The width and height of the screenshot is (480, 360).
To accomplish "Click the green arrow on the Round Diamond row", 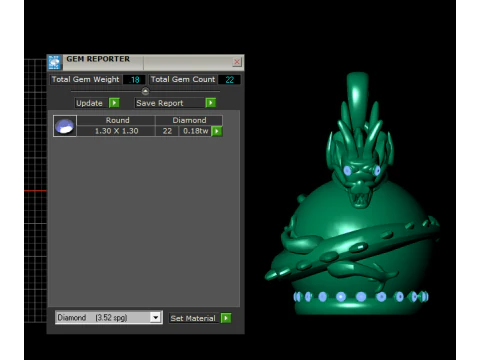I will (x=217, y=131).
